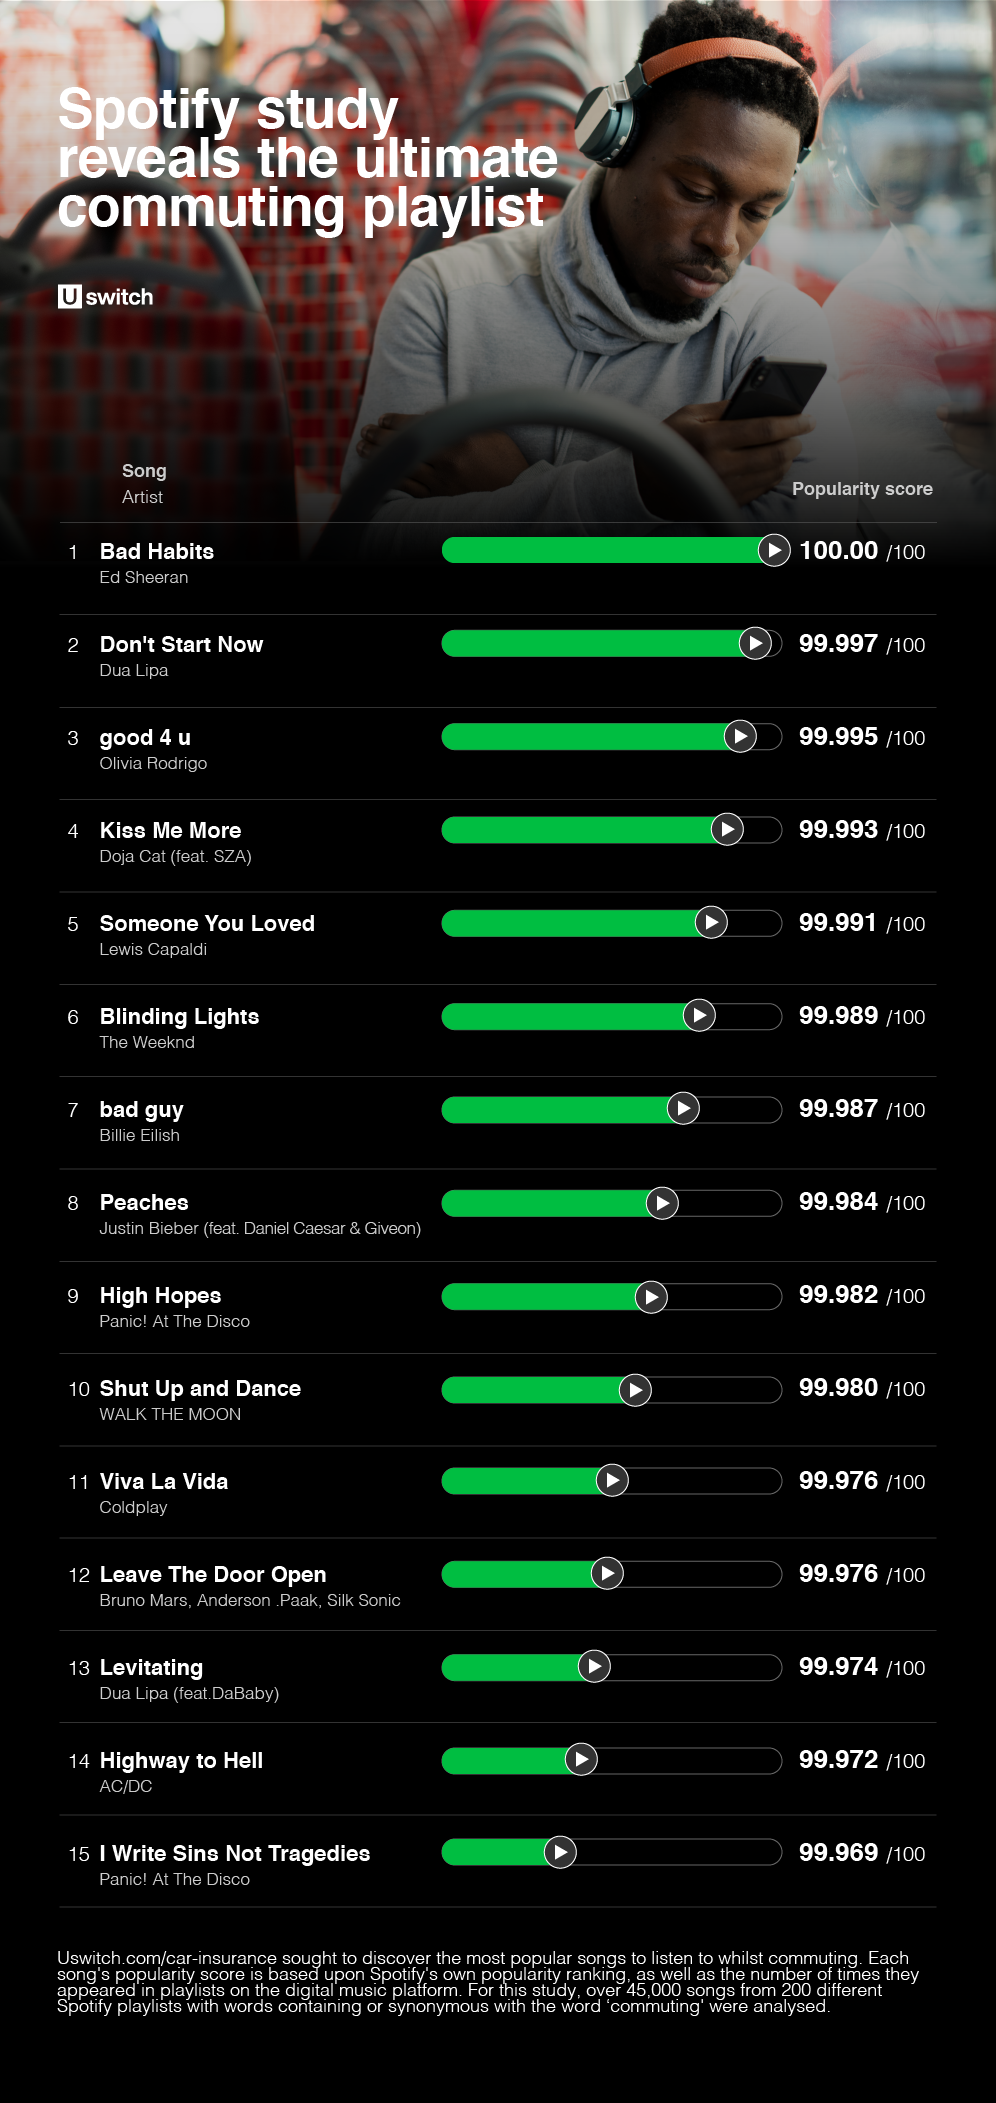
Task: Select the Leave The Door Open song title
Action: tap(213, 1574)
